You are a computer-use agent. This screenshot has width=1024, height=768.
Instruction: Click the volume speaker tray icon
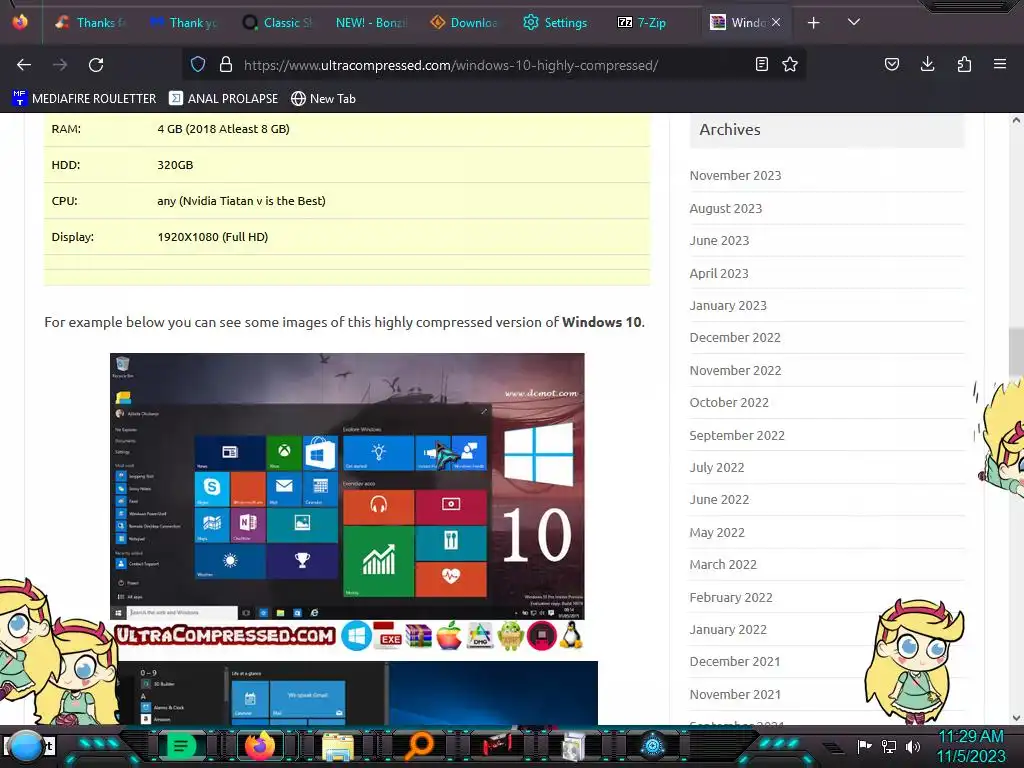(913, 746)
